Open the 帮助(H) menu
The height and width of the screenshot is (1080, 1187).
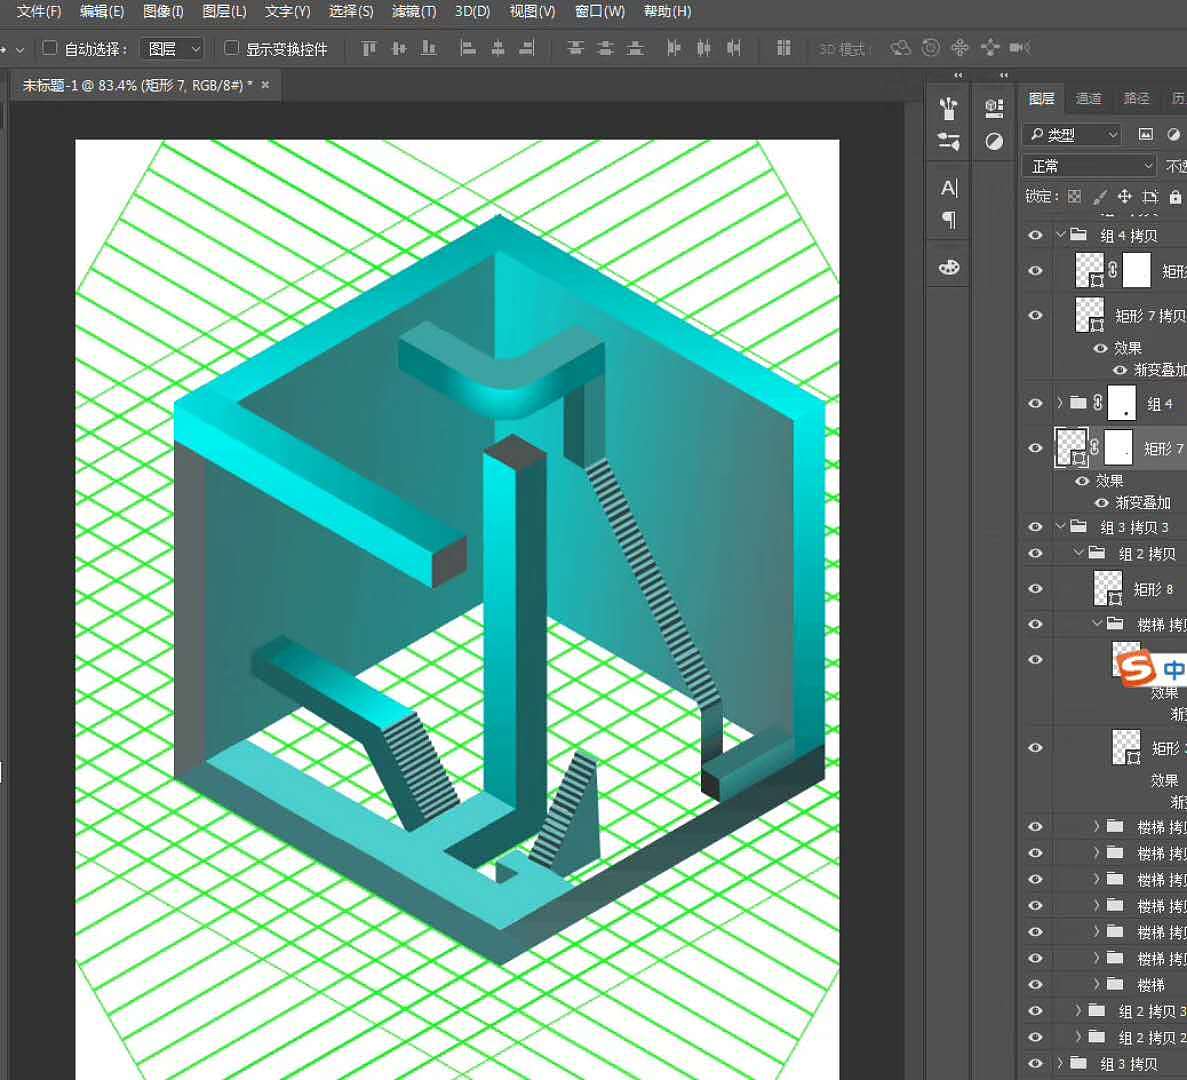click(x=667, y=11)
